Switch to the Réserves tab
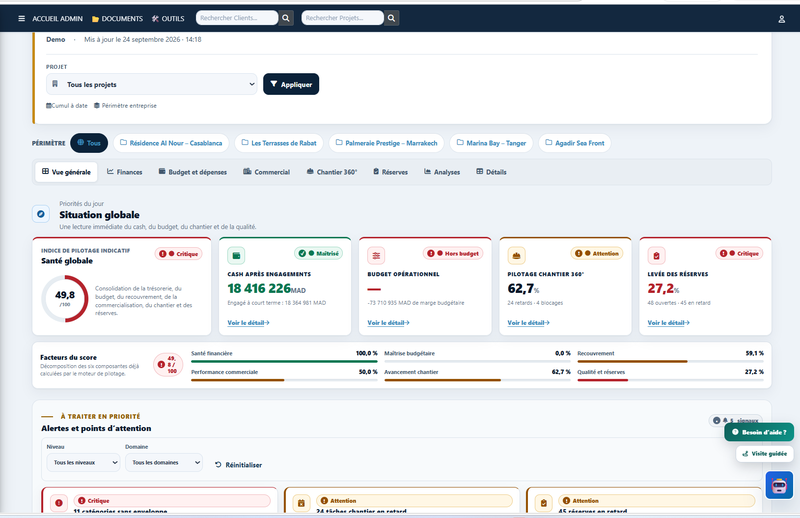The height and width of the screenshot is (518, 800). click(x=390, y=172)
